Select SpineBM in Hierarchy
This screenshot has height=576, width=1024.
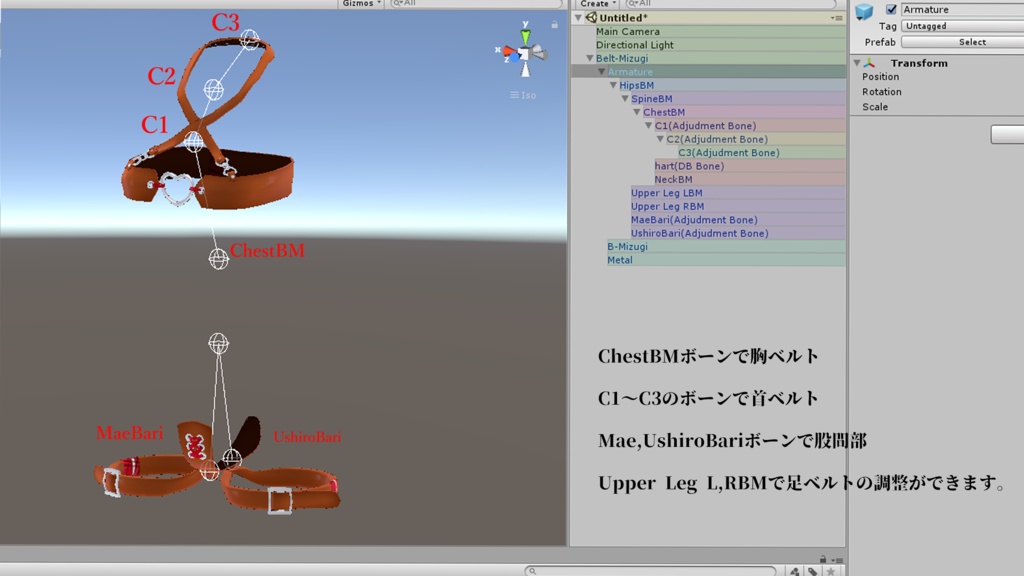click(x=651, y=99)
